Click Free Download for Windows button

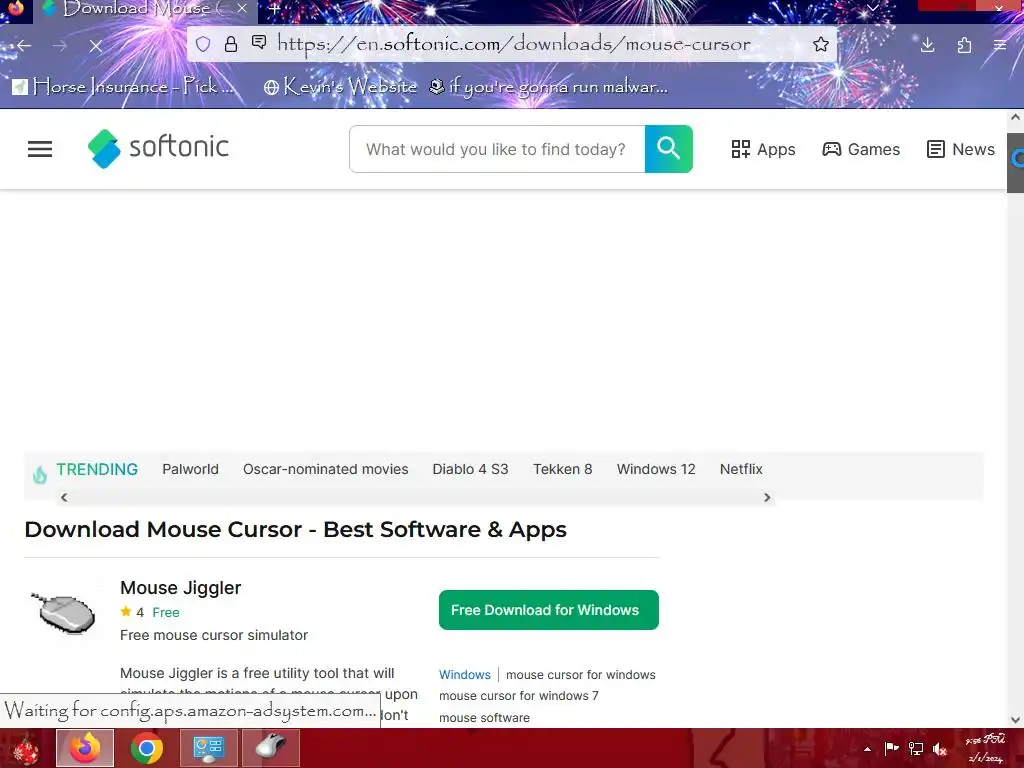click(549, 610)
